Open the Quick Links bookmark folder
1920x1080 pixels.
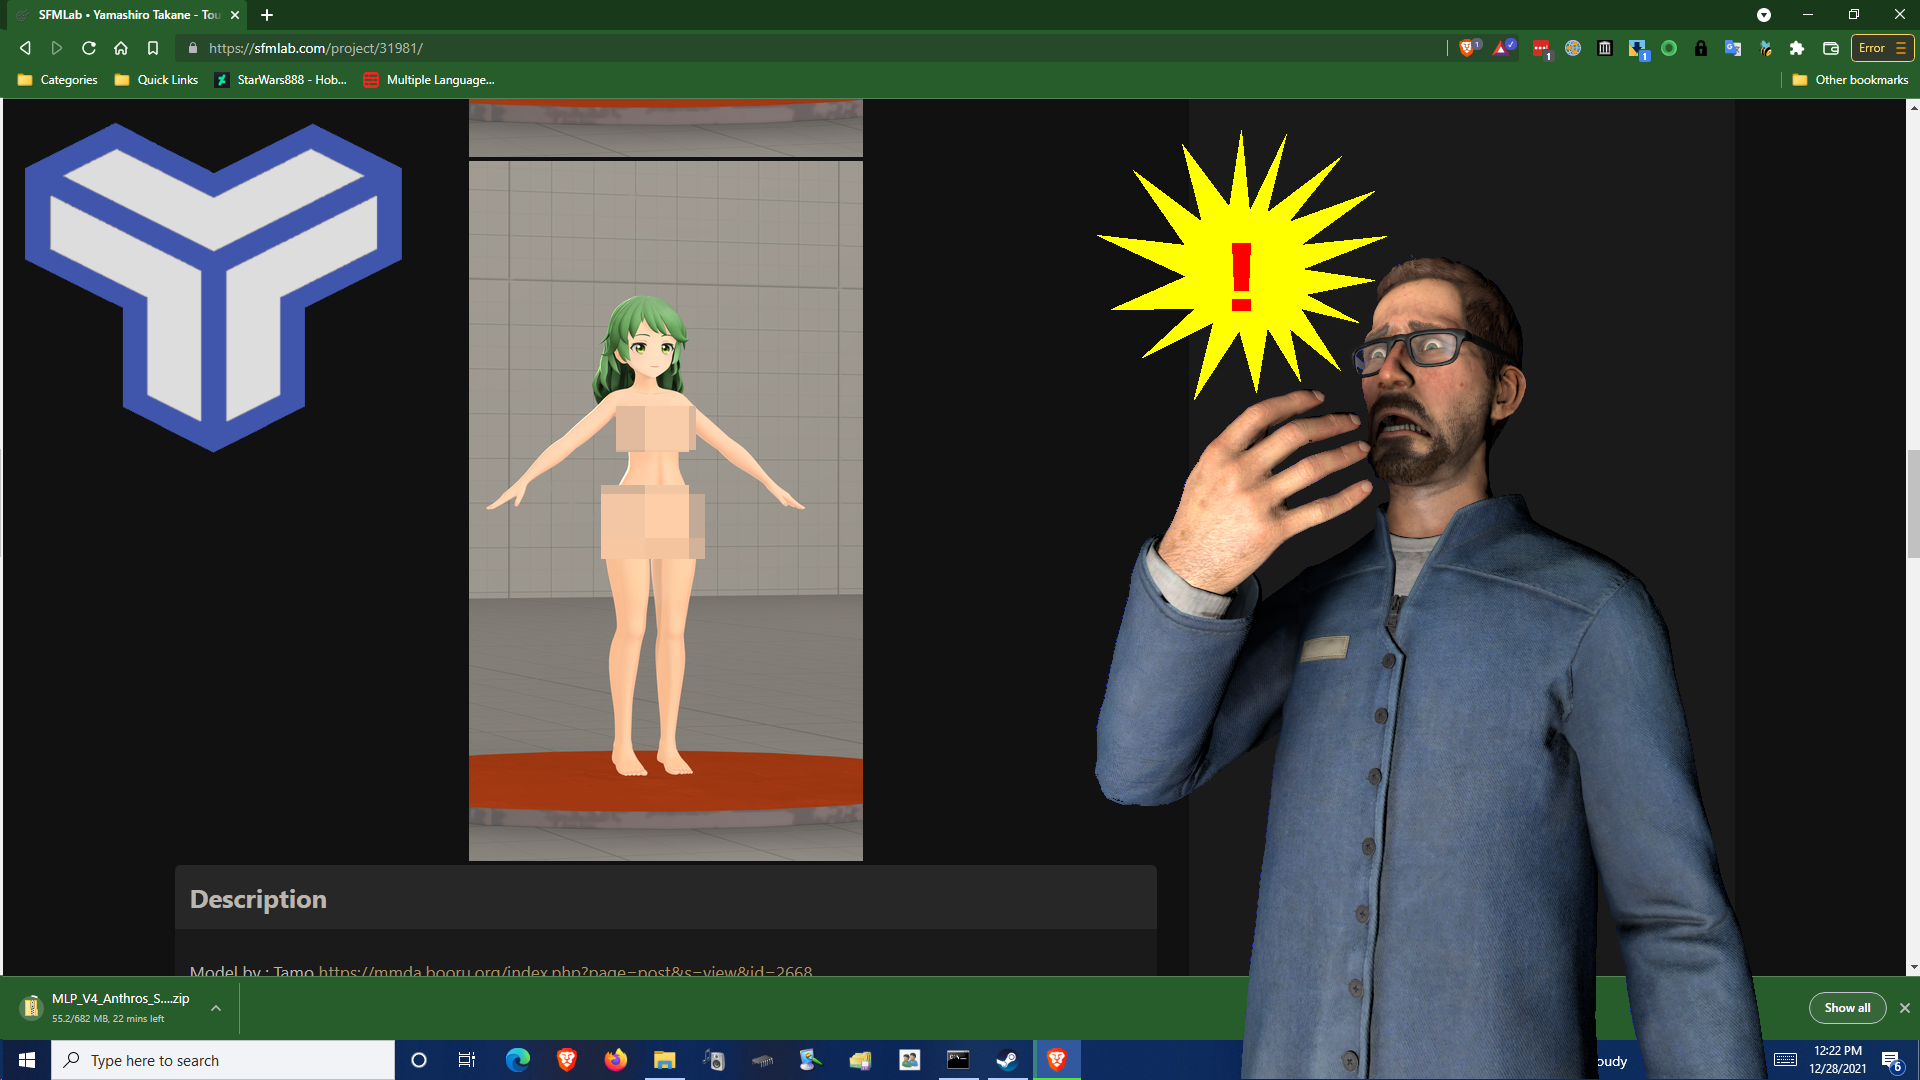click(156, 80)
